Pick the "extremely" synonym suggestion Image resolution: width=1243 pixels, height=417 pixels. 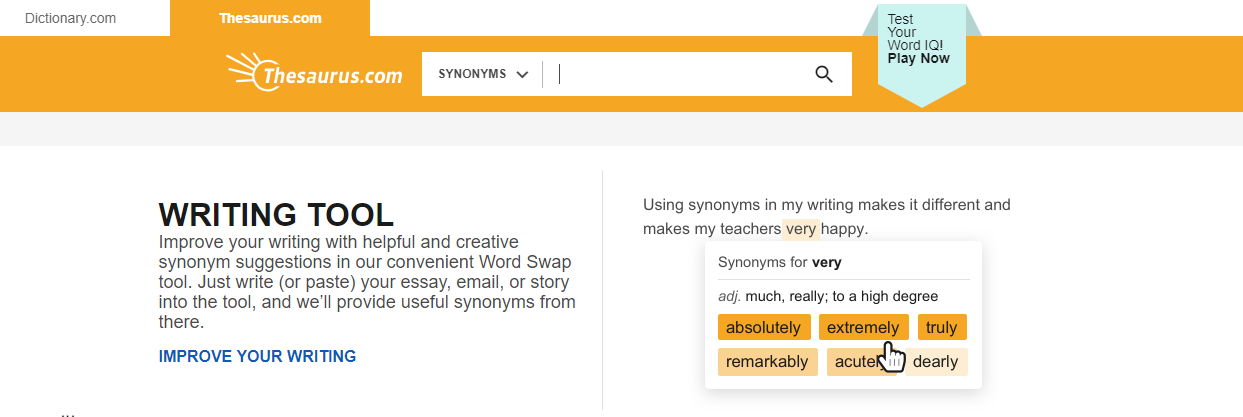863,327
